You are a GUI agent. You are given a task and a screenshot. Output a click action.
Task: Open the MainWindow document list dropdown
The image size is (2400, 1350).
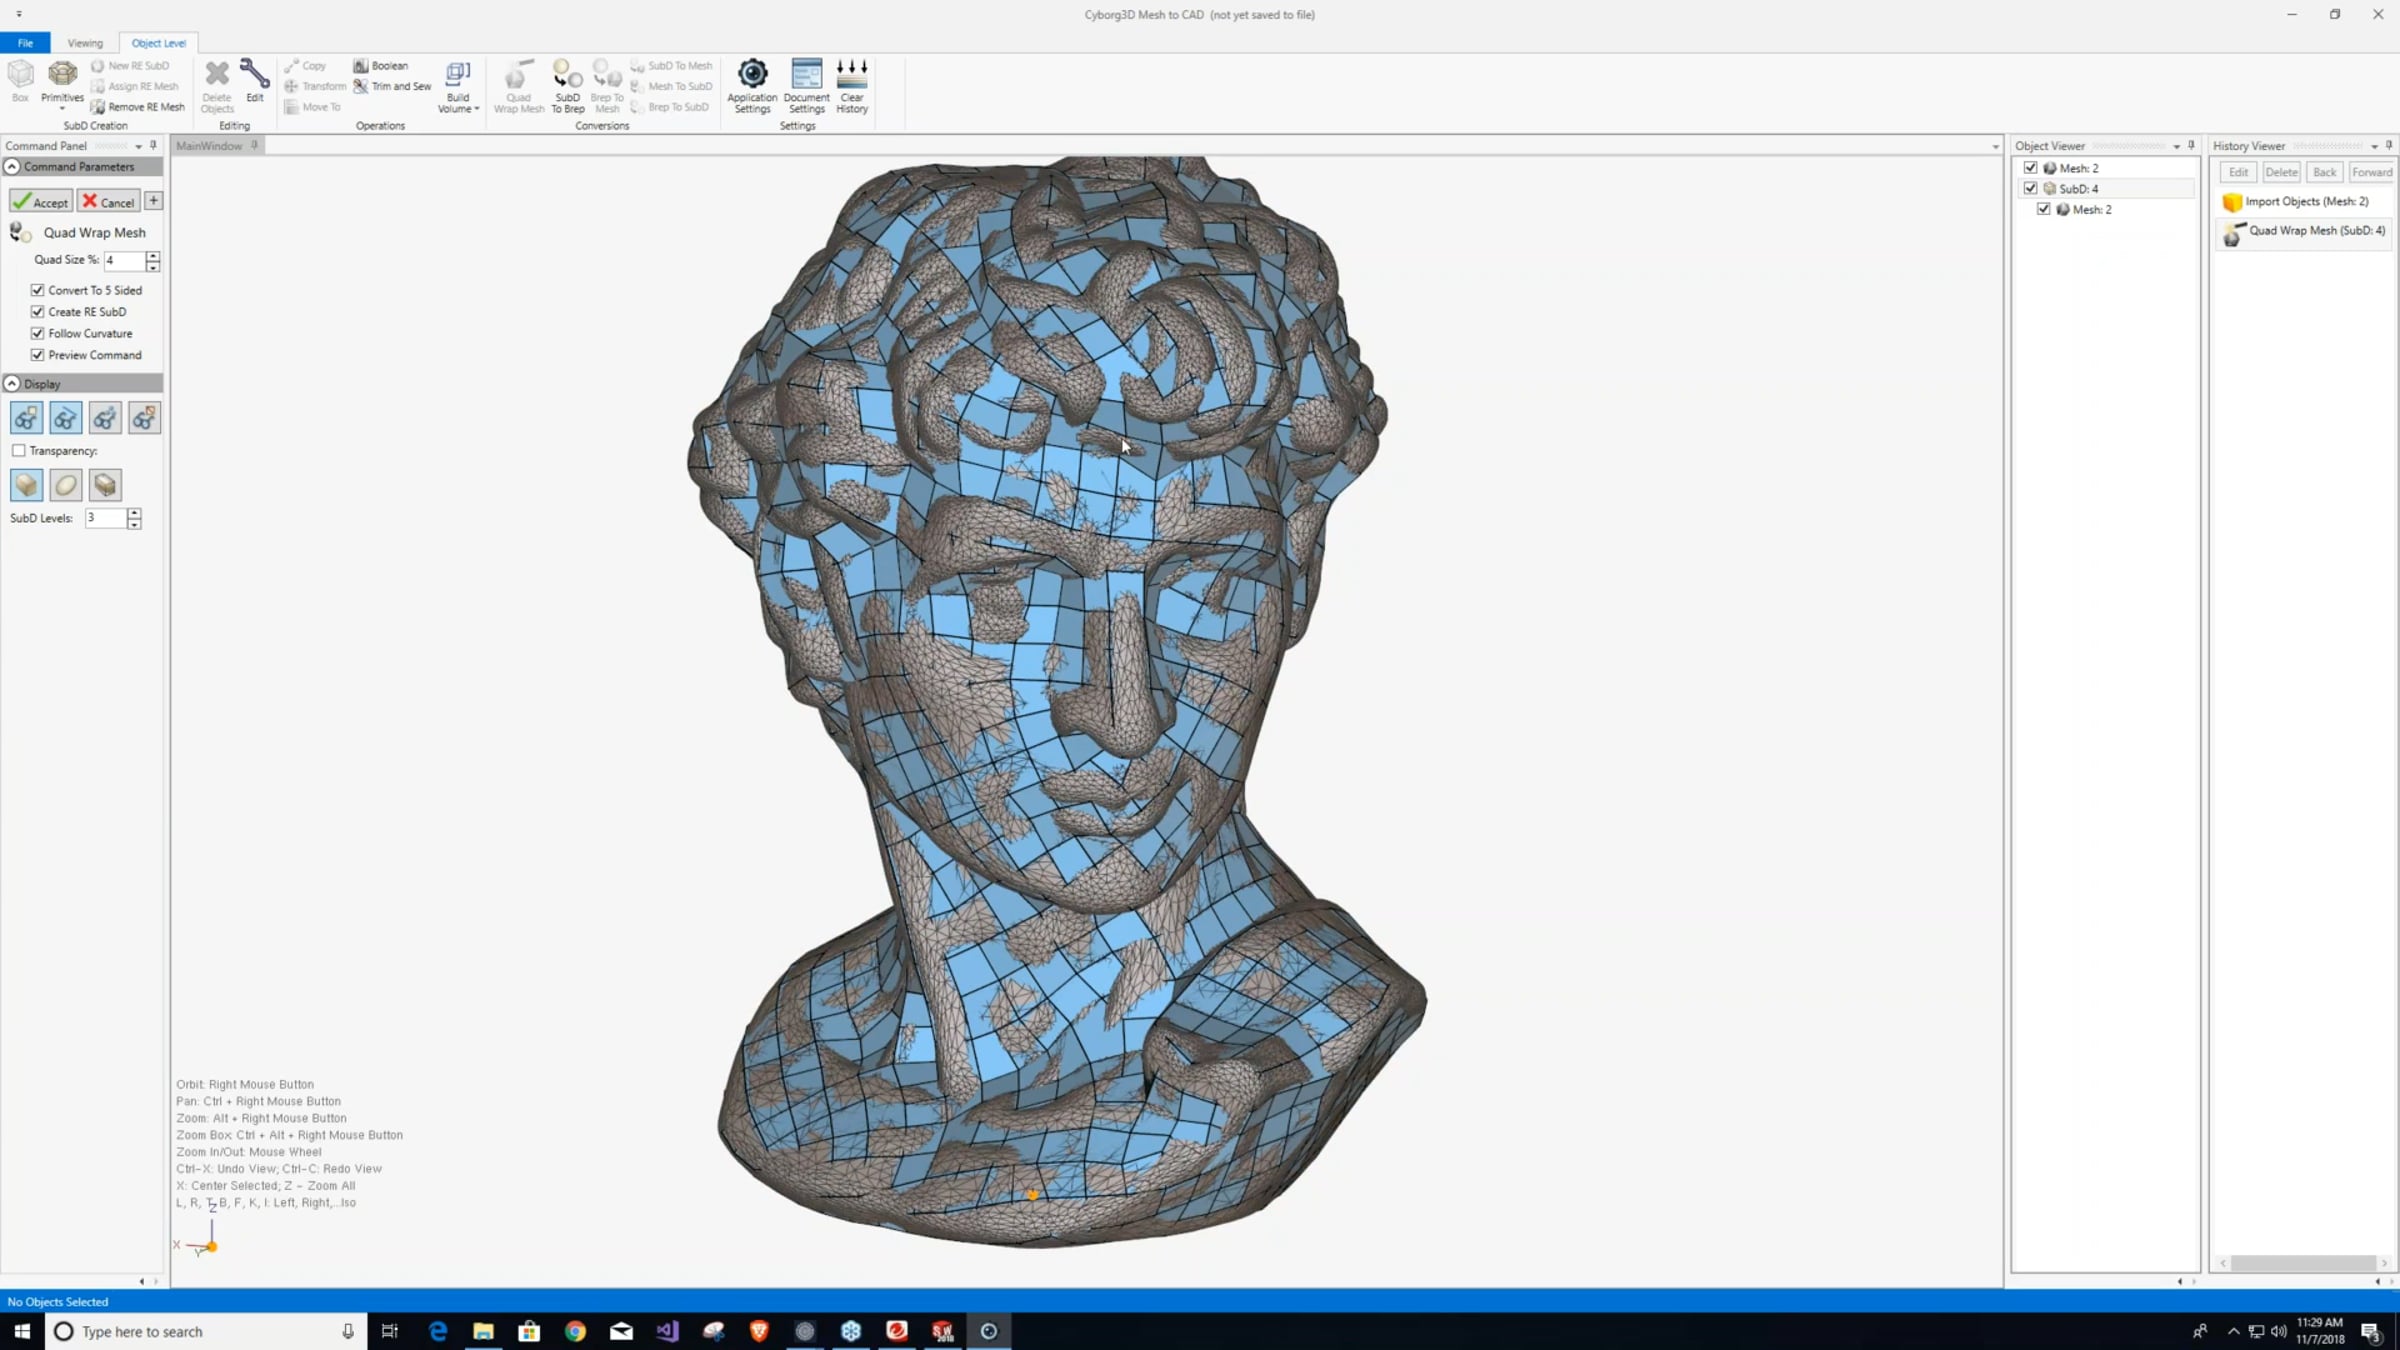(x=1995, y=147)
